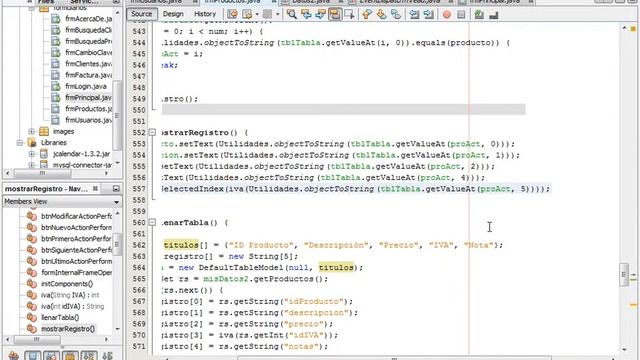Open the Forward history dropdown arrow

point(278,15)
